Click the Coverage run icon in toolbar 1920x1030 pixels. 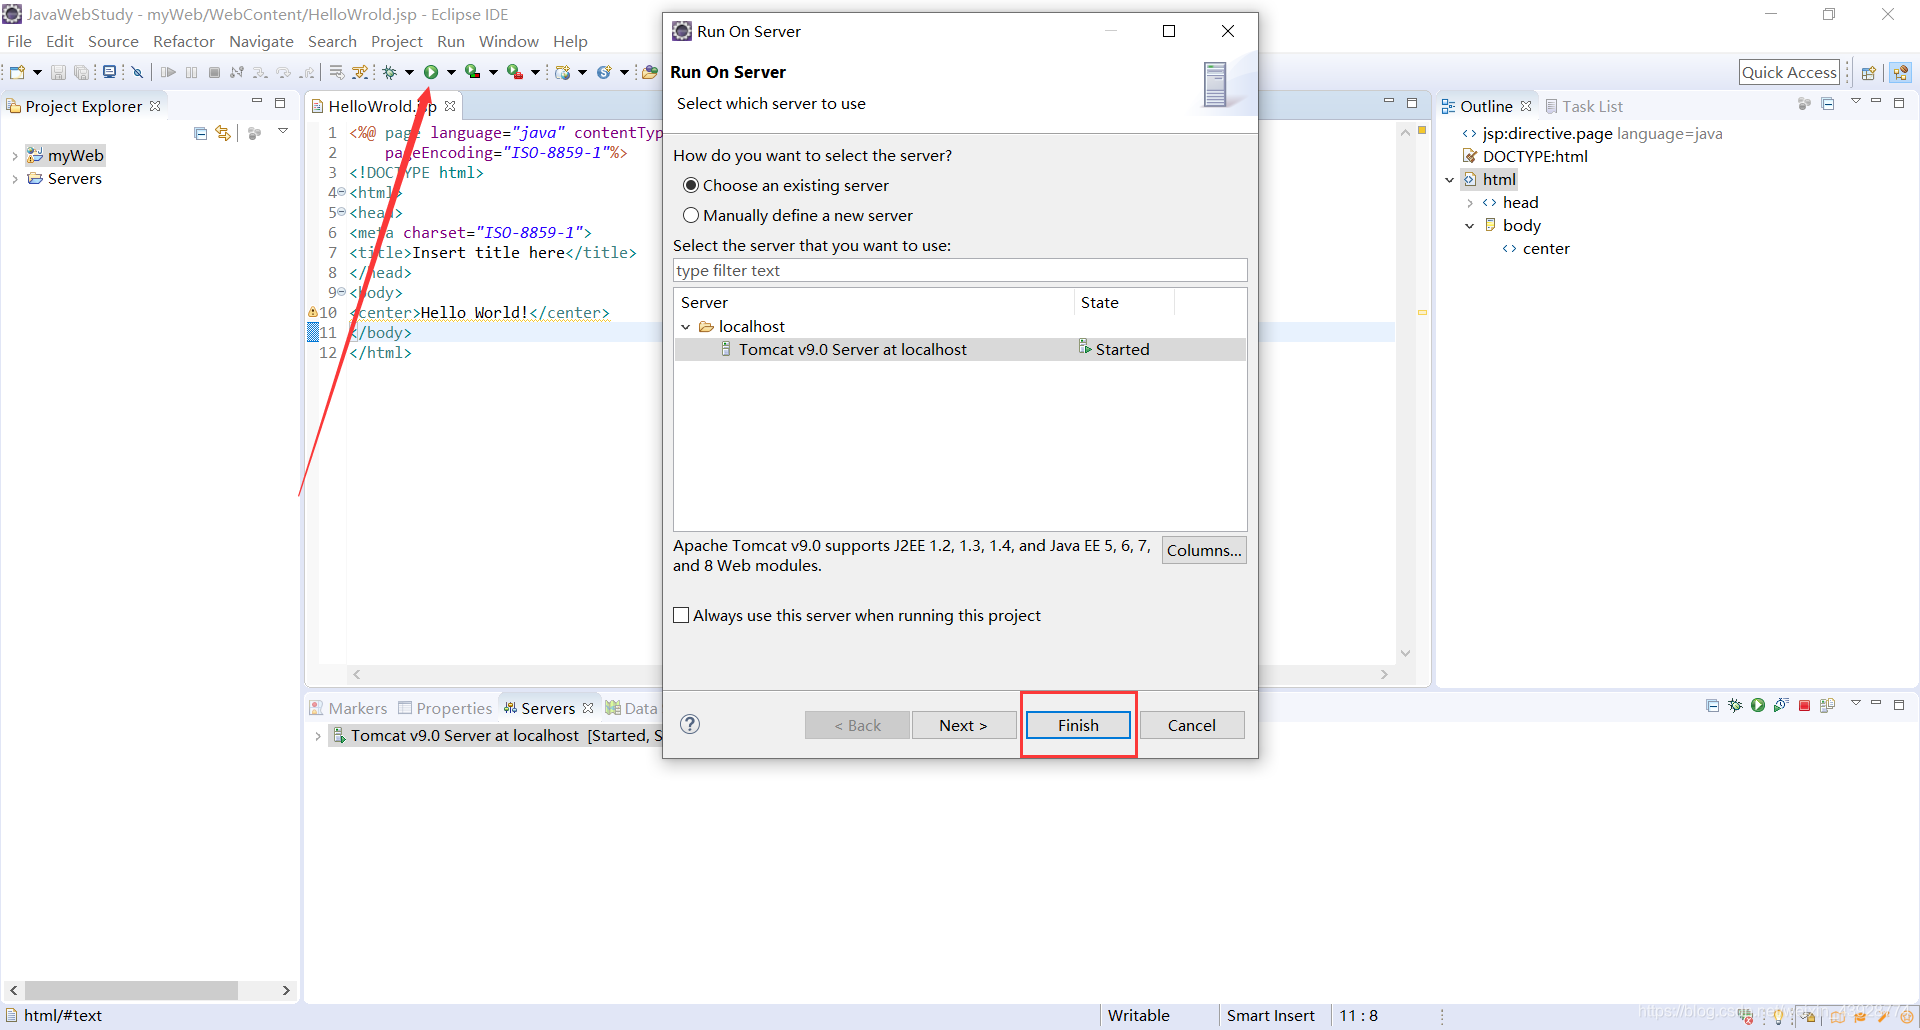473,72
